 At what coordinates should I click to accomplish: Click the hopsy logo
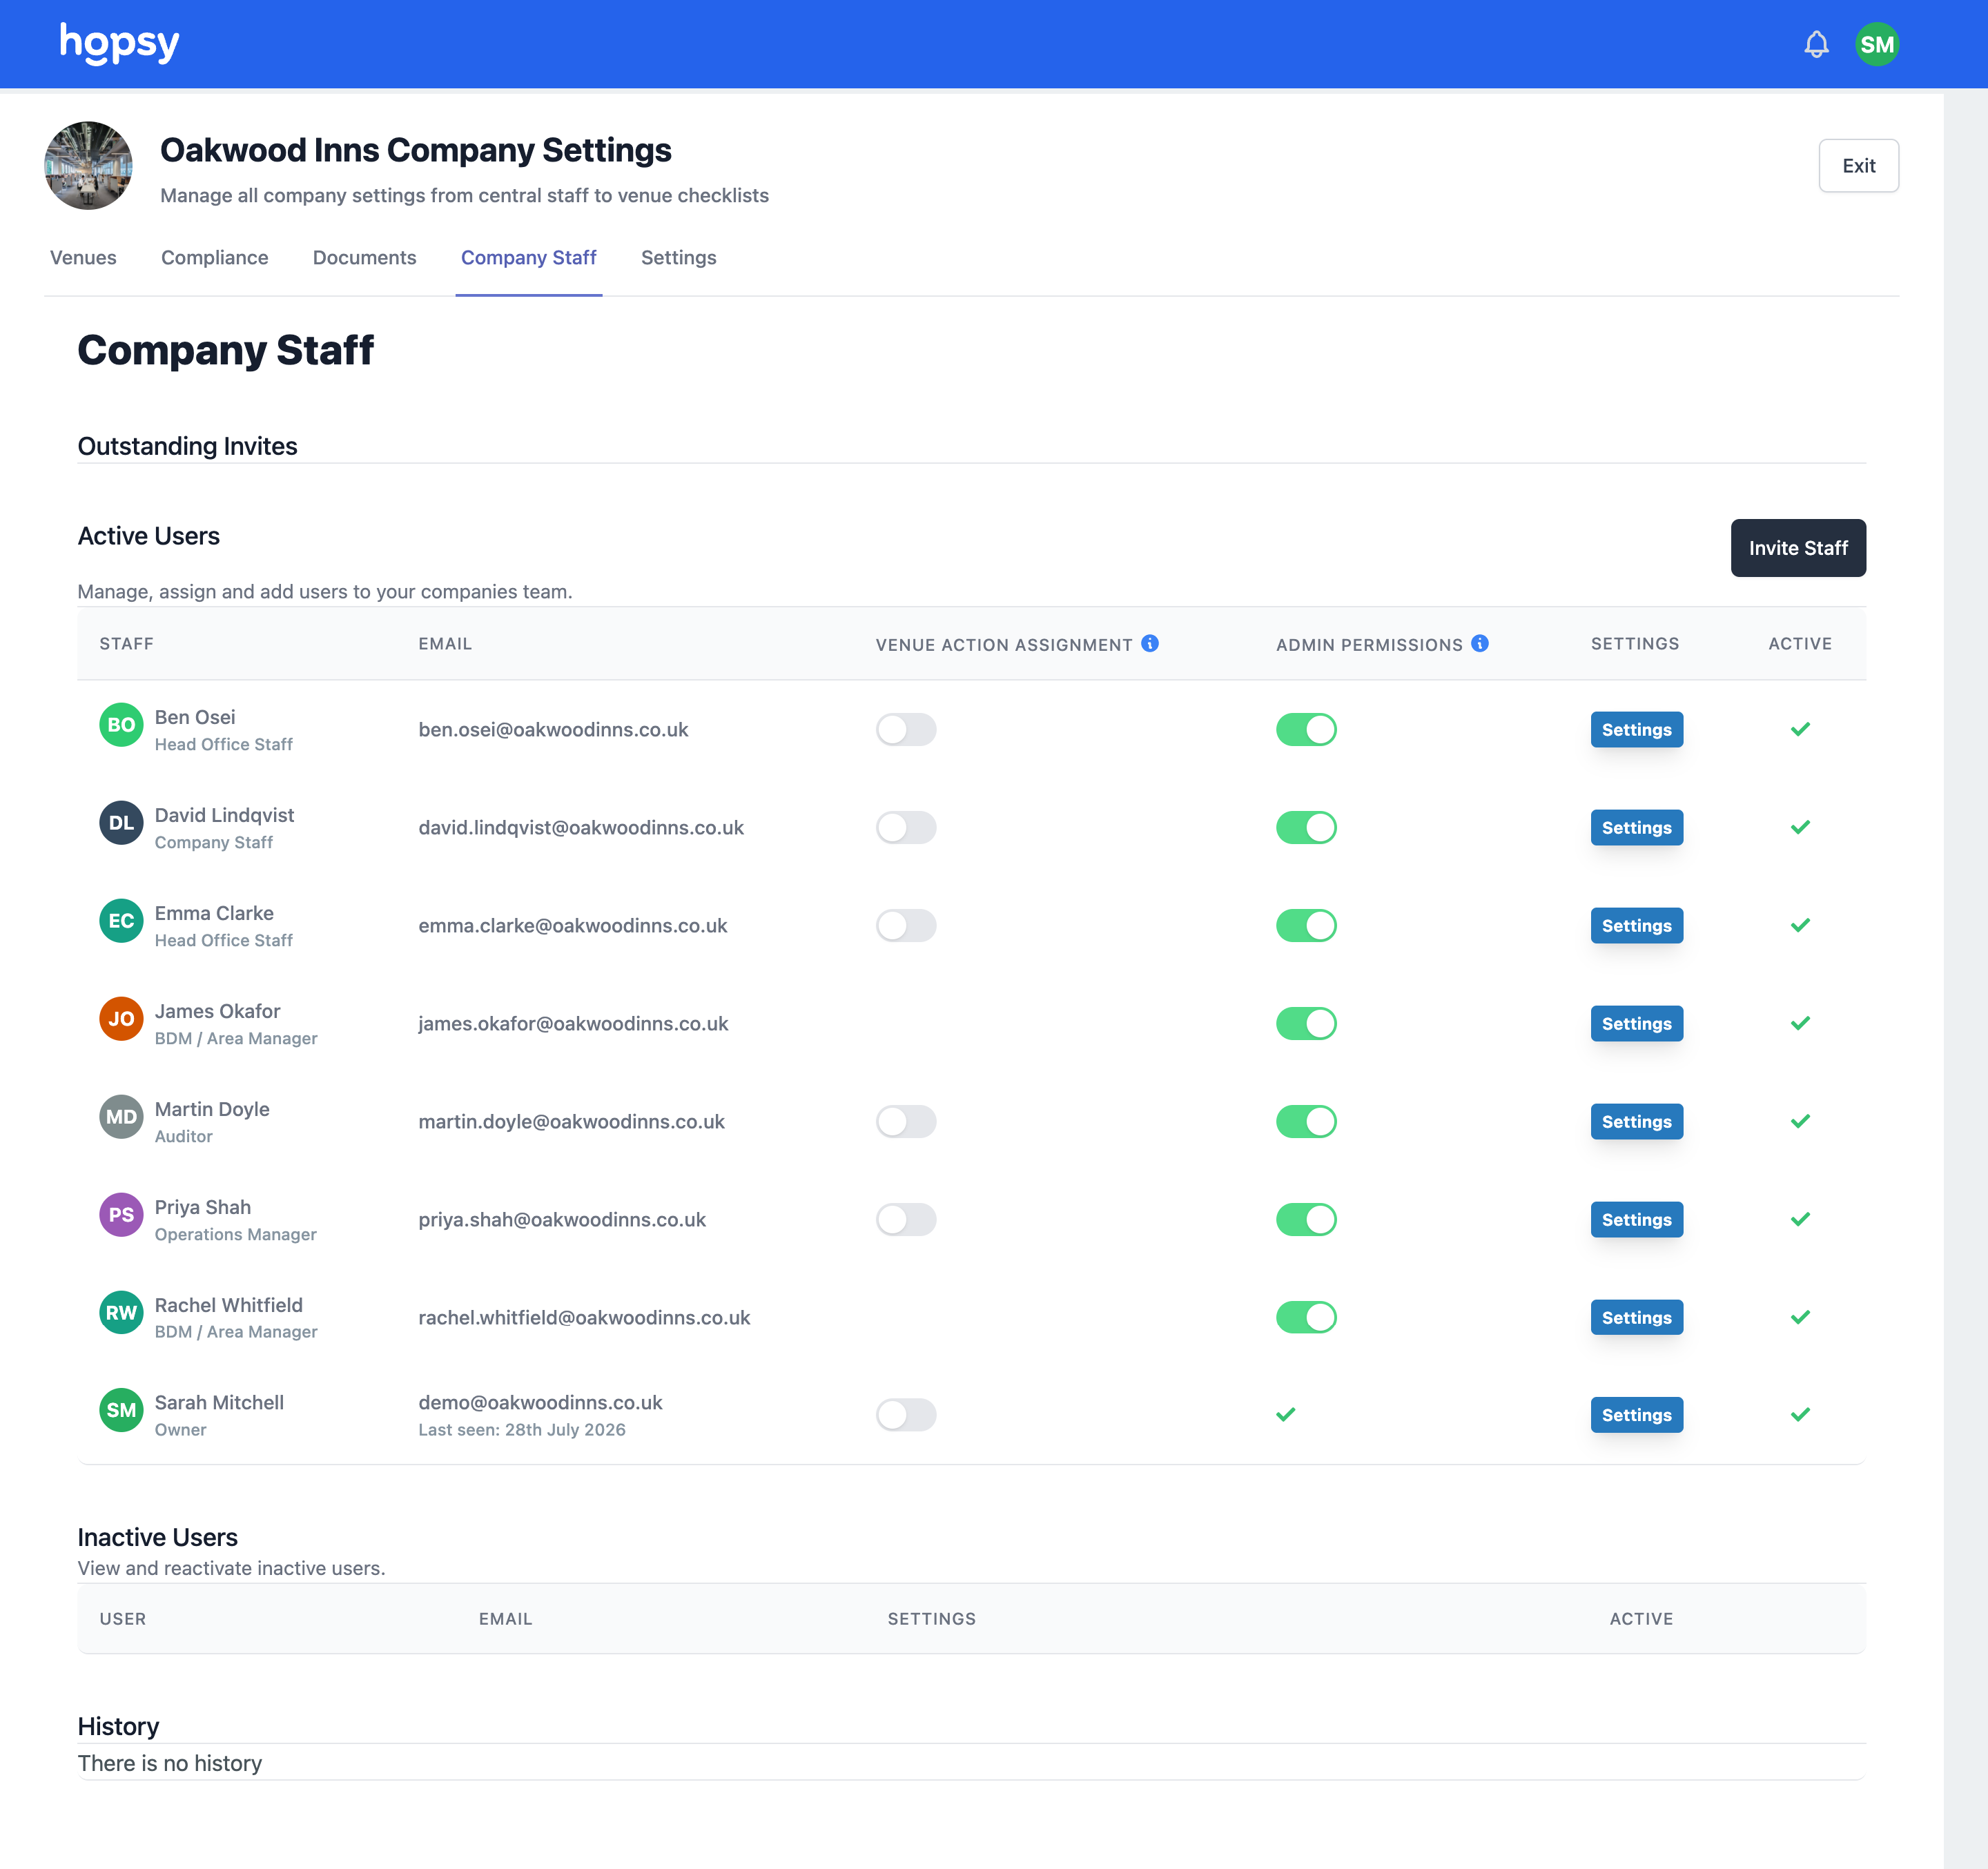coord(120,44)
